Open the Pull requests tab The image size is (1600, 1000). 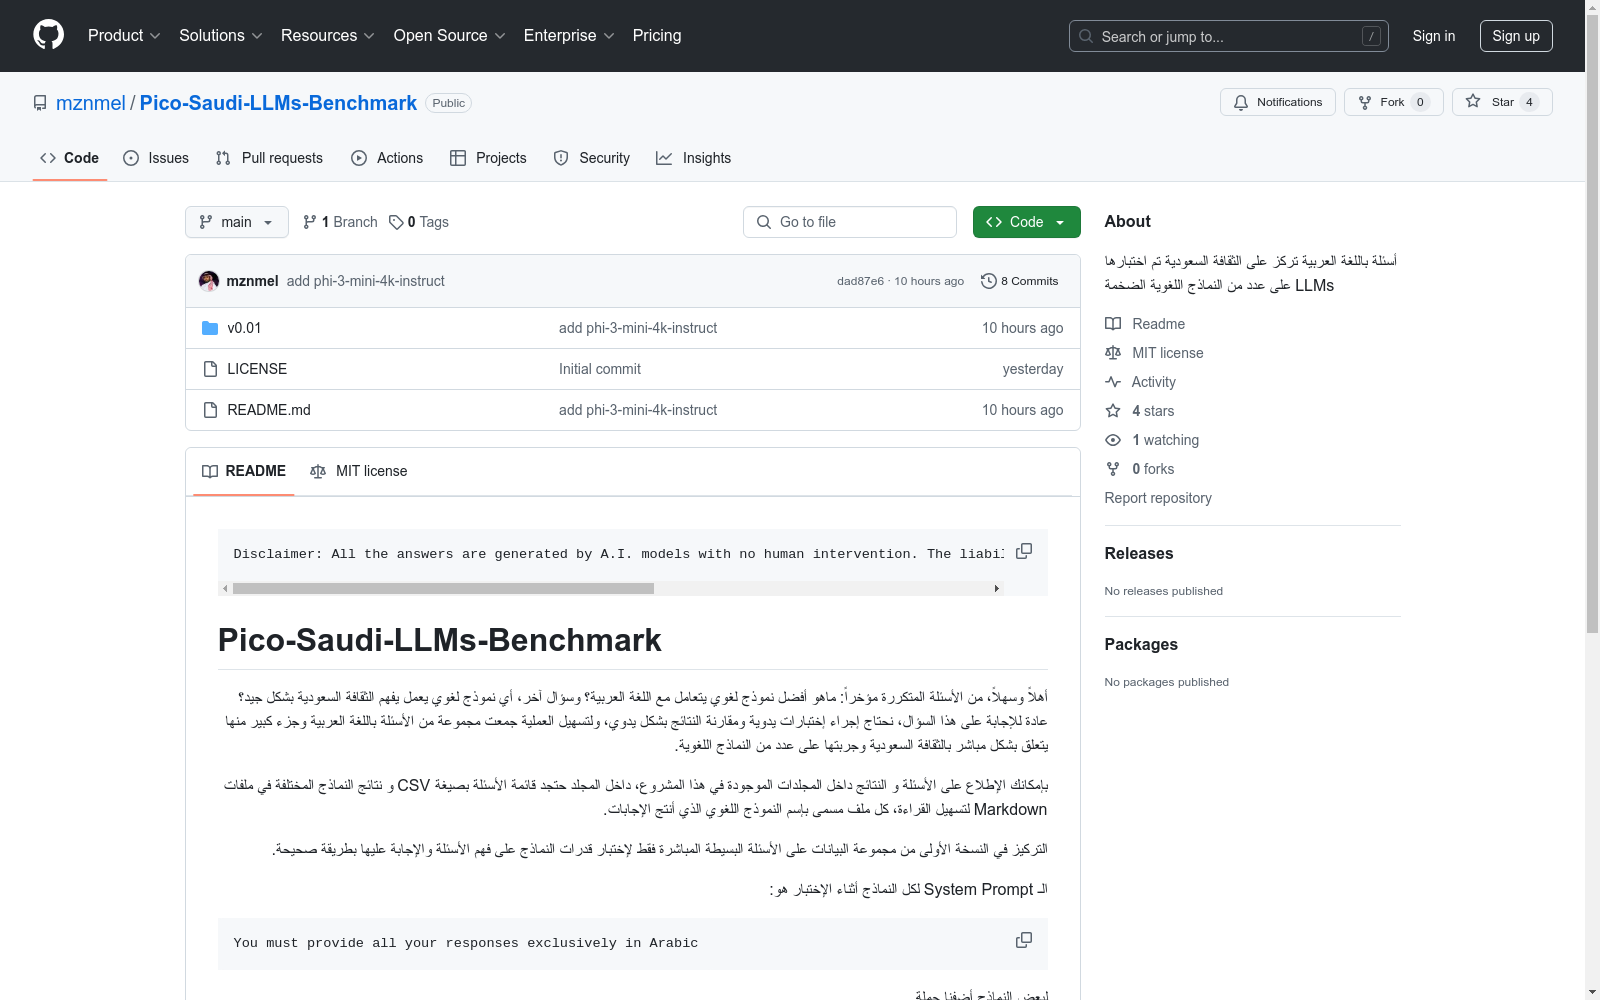269,158
